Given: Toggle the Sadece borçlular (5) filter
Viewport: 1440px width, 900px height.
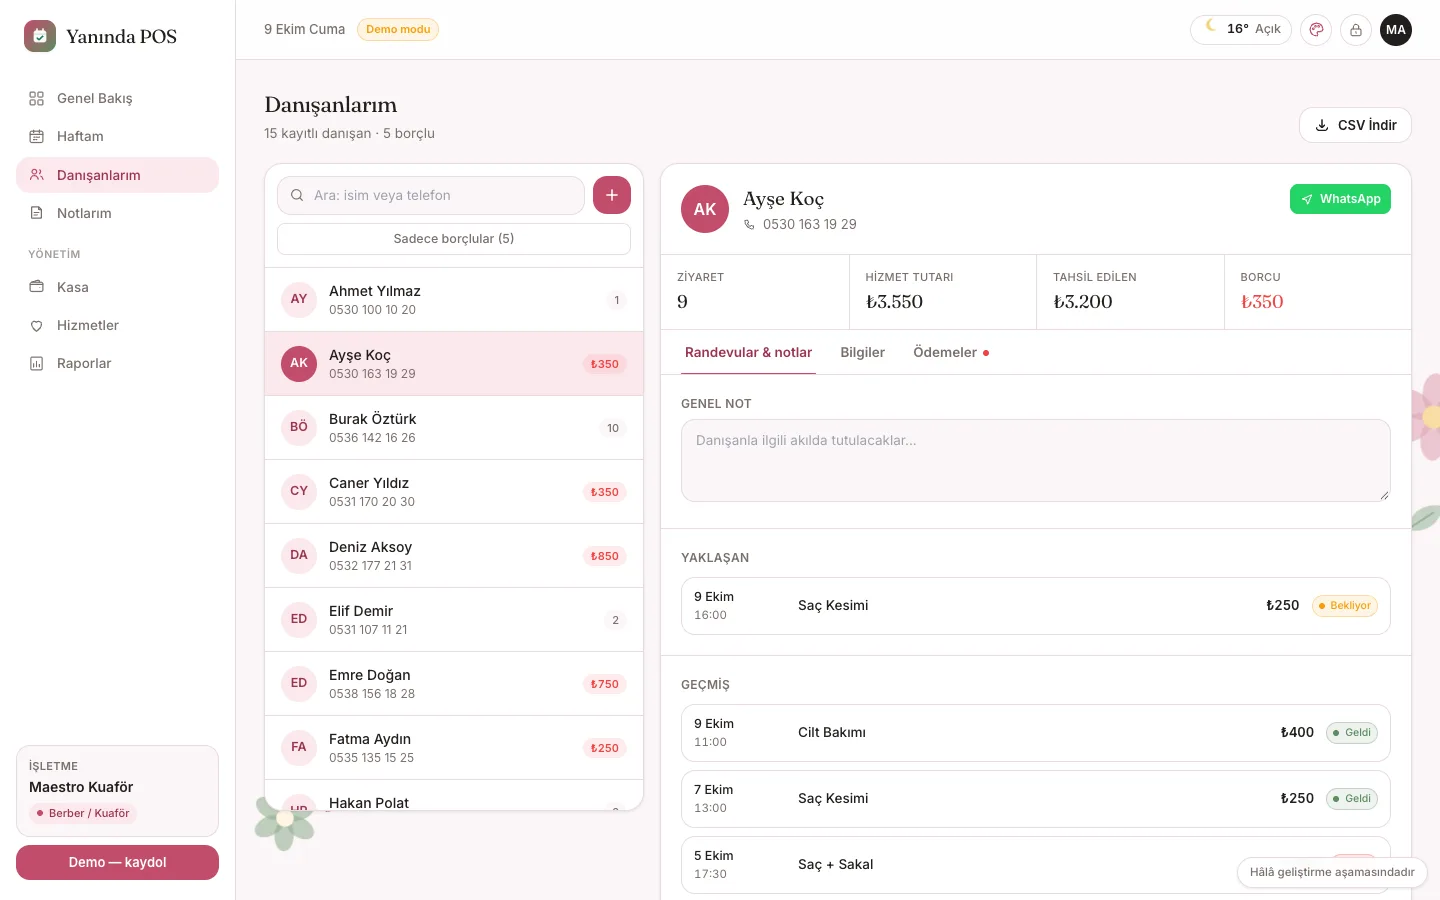Looking at the screenshot, I should point(454,239).
